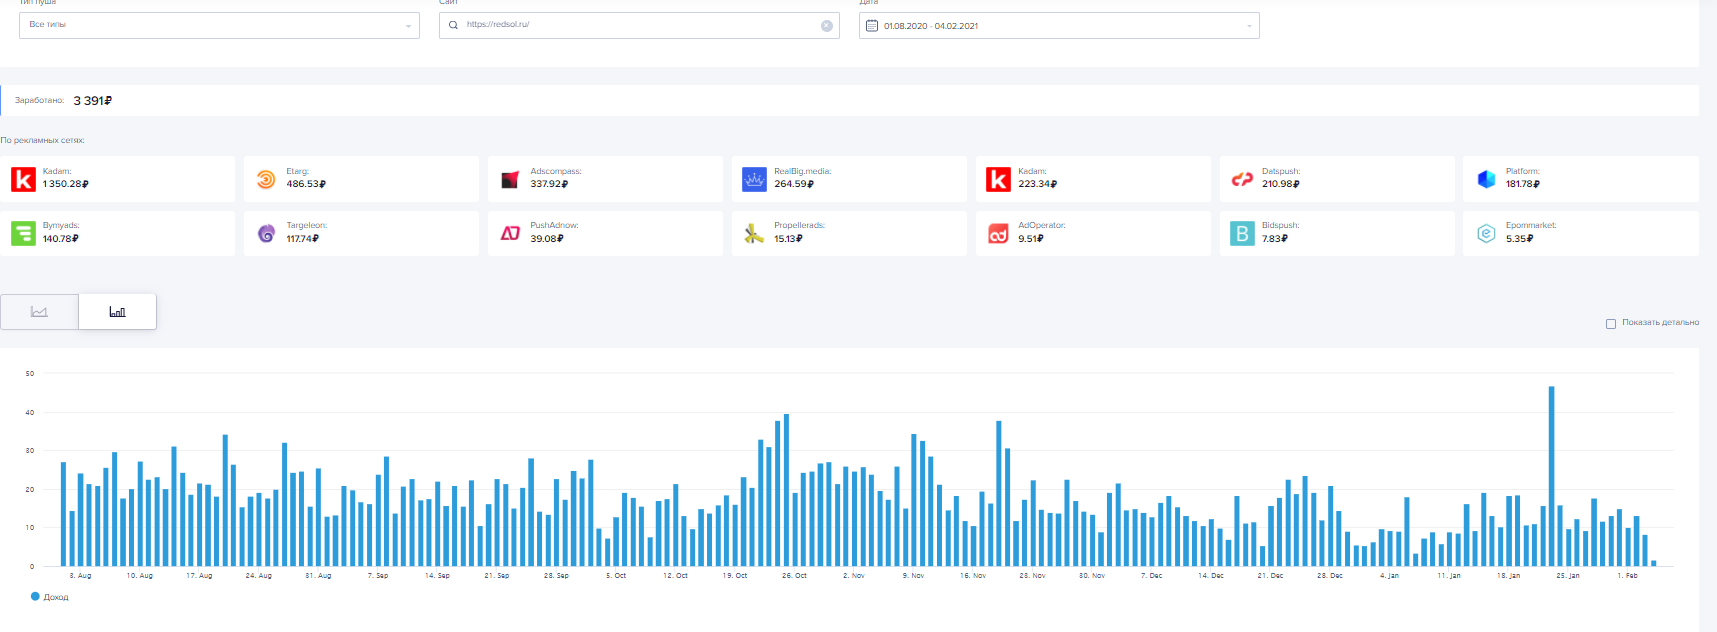Click the first red Kadam network icon

[x=23, y=179]
